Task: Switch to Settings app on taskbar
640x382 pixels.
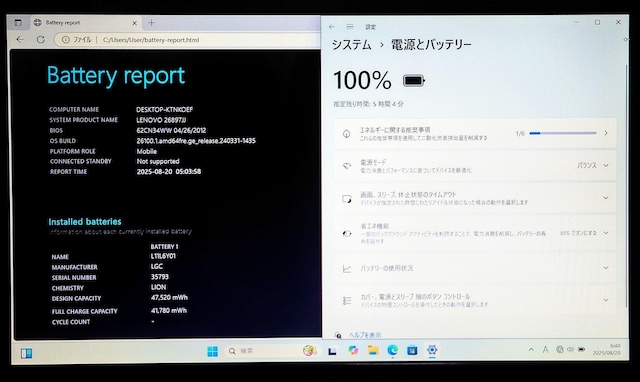Action: point(432,350)
